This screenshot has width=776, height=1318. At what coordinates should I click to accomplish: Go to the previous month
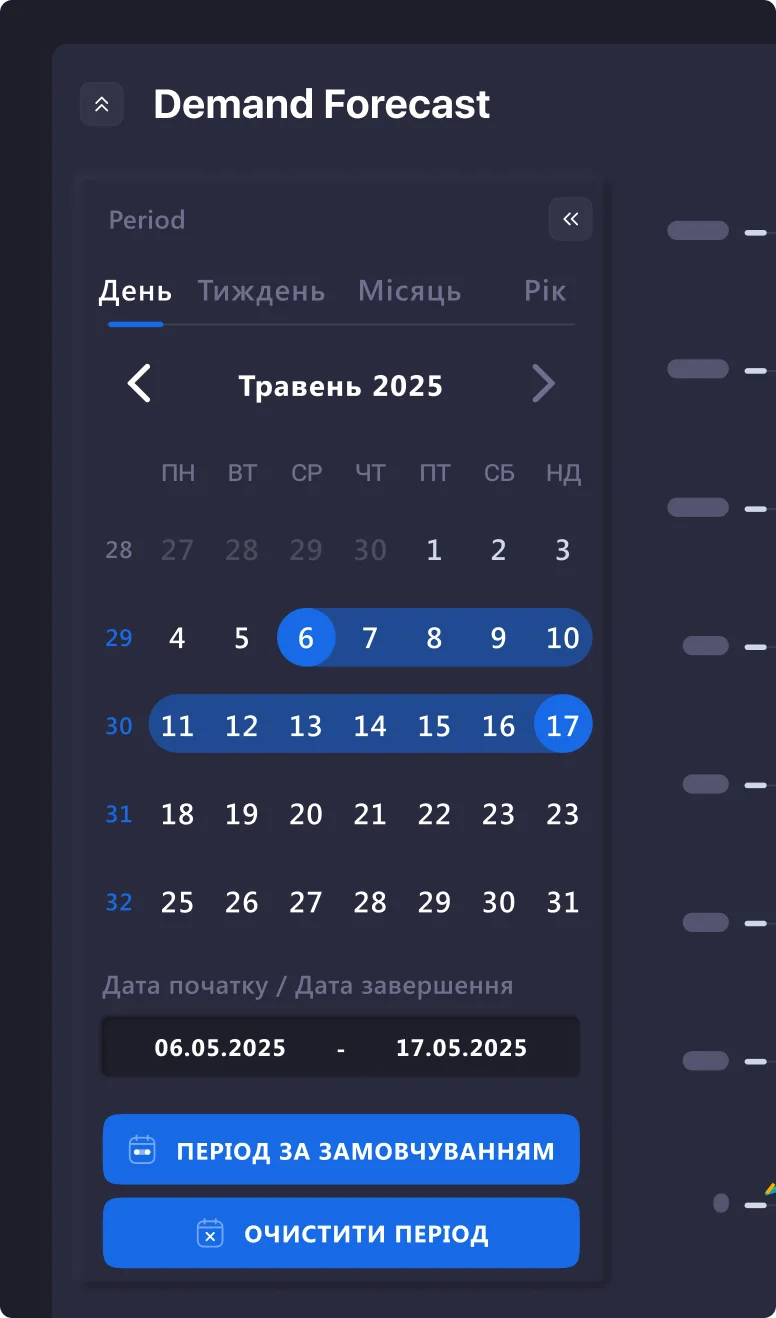point(139,384)
